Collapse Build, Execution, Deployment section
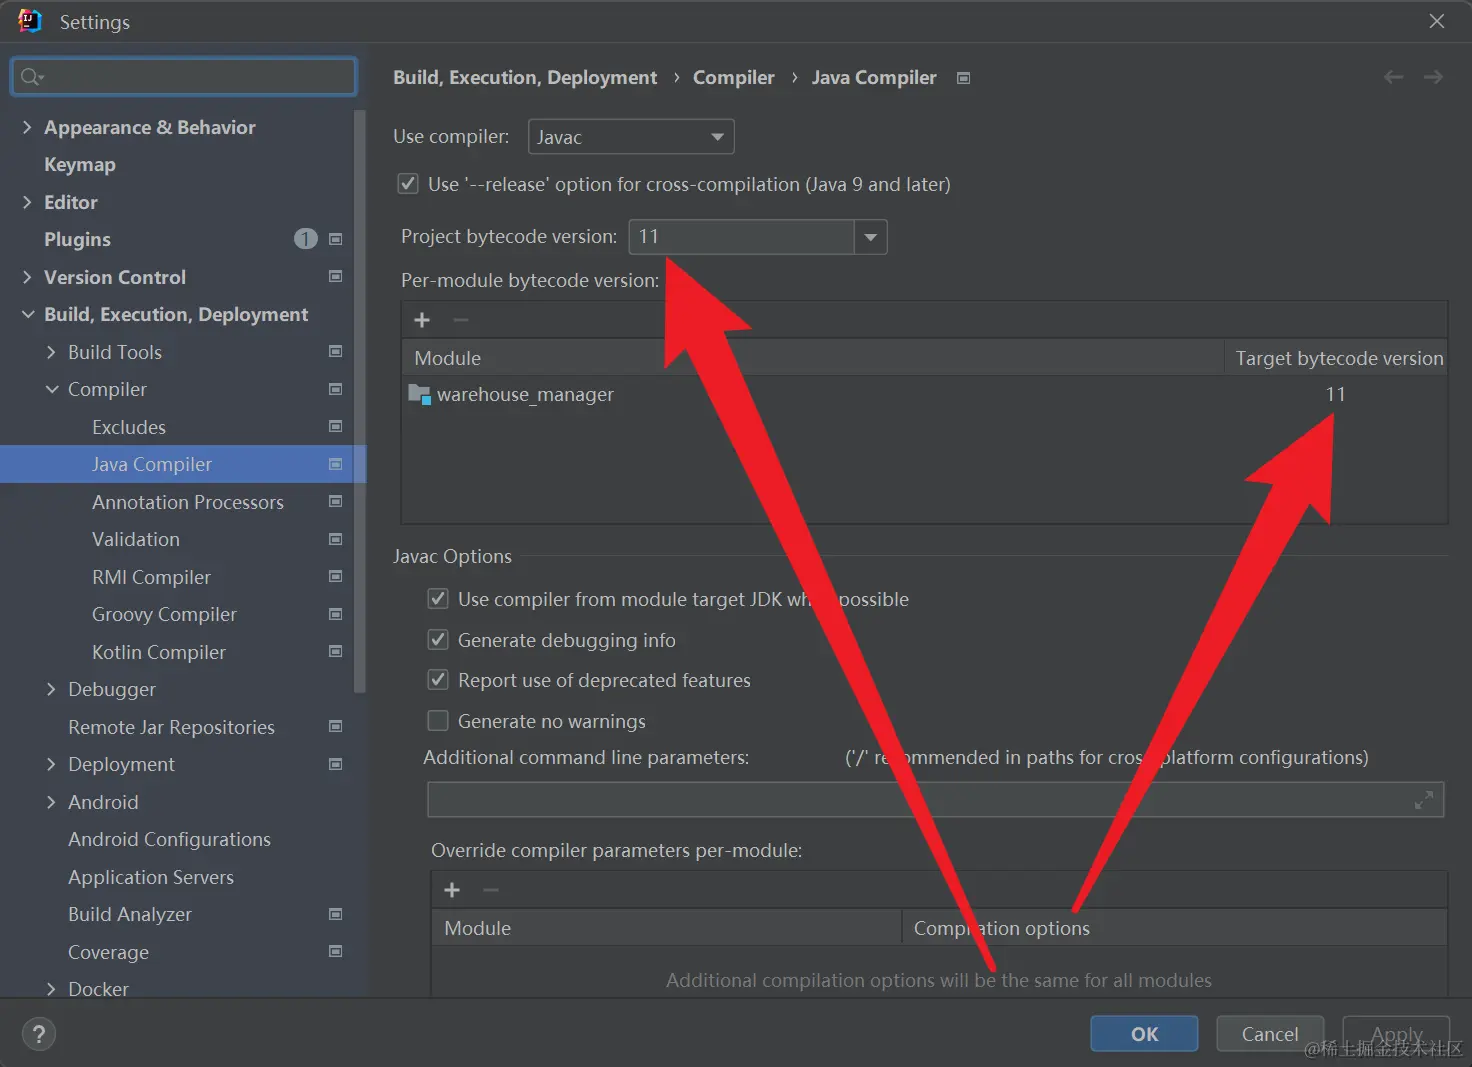 (x=27, y=314)
